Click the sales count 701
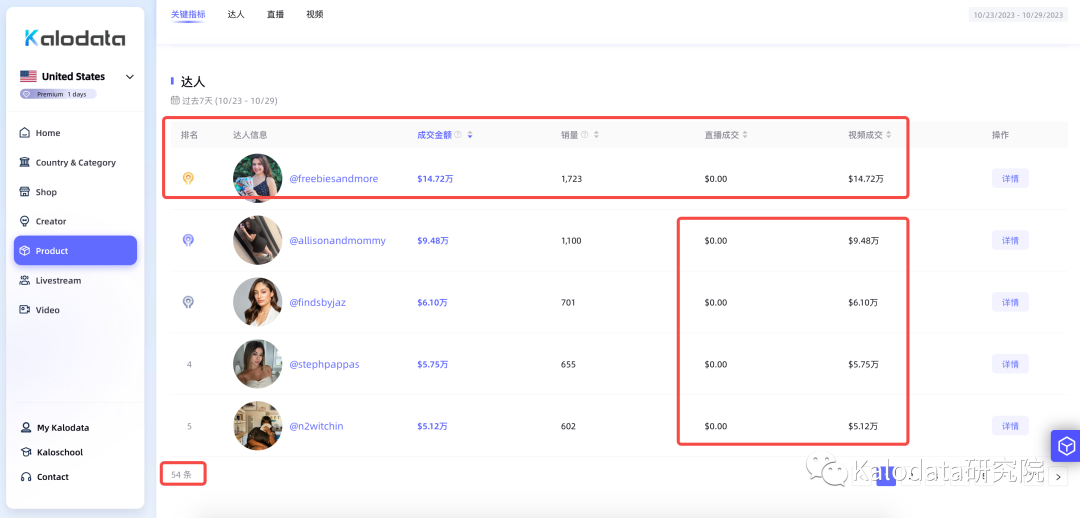 coord(568,302)
